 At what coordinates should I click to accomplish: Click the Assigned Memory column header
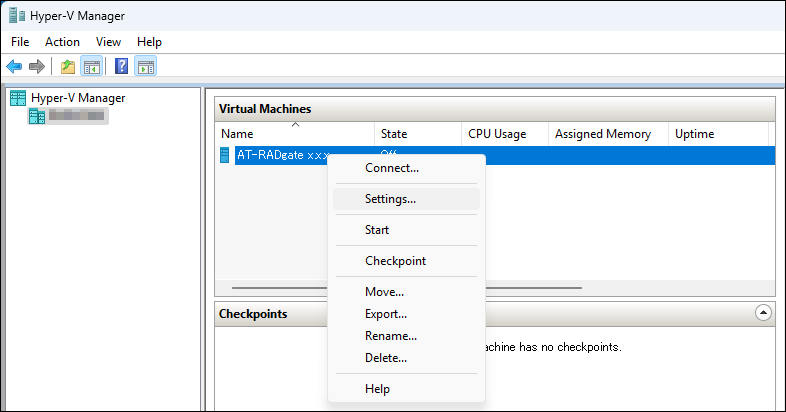click(x=602, y=134)
